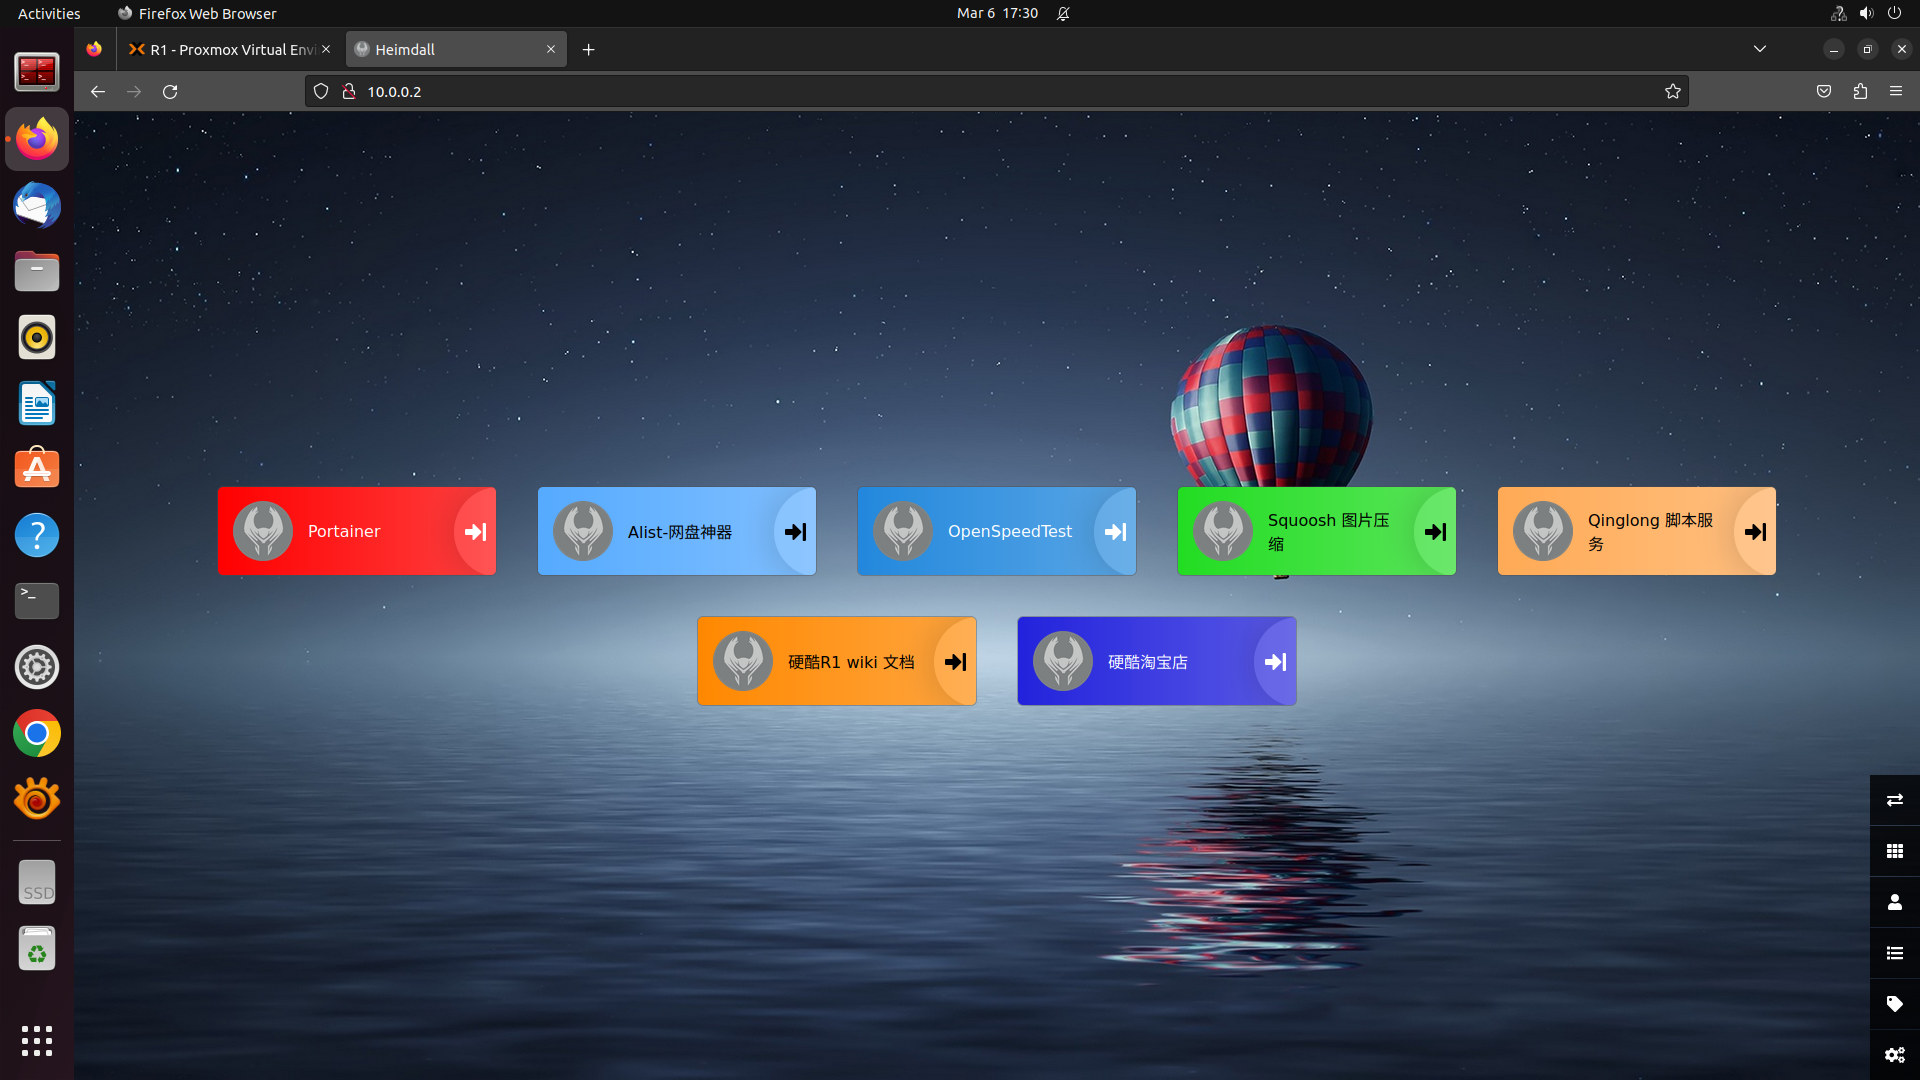Open Firefox View pinned tab
The image size is (1920, 1080).
[94, 49]
